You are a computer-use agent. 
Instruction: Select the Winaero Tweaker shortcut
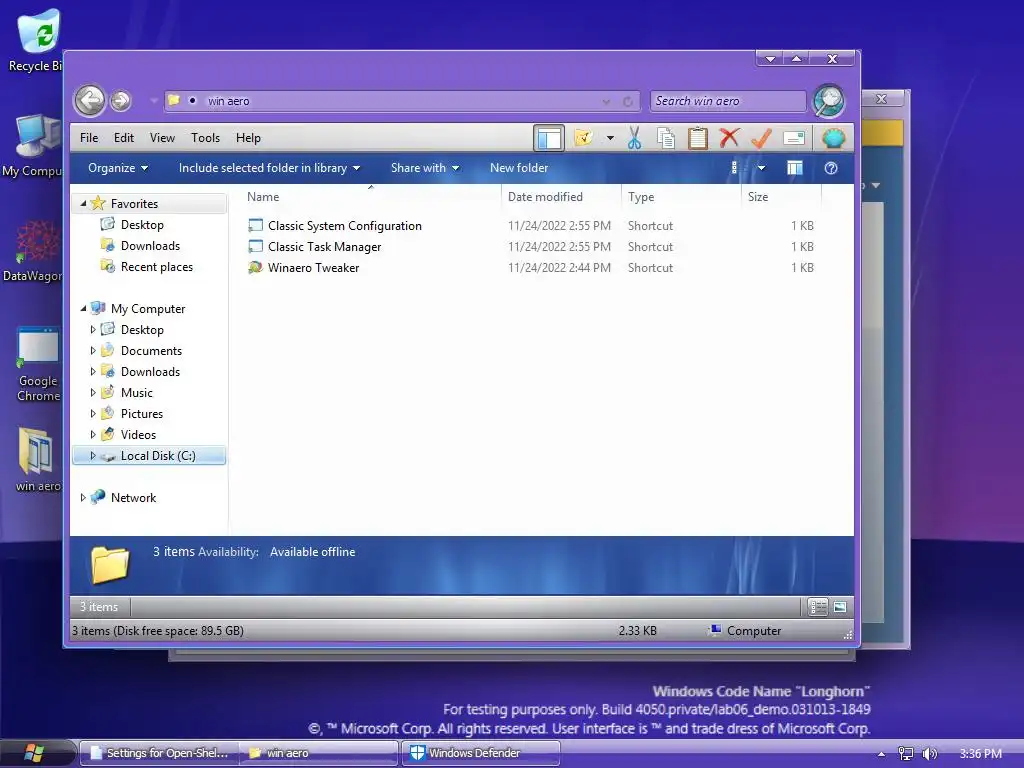point(313,267)
